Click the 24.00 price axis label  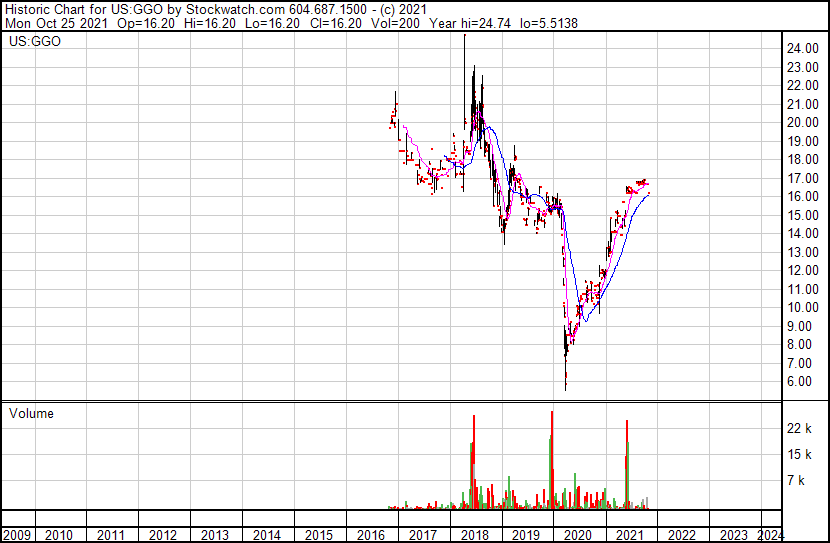coord(803,49)
